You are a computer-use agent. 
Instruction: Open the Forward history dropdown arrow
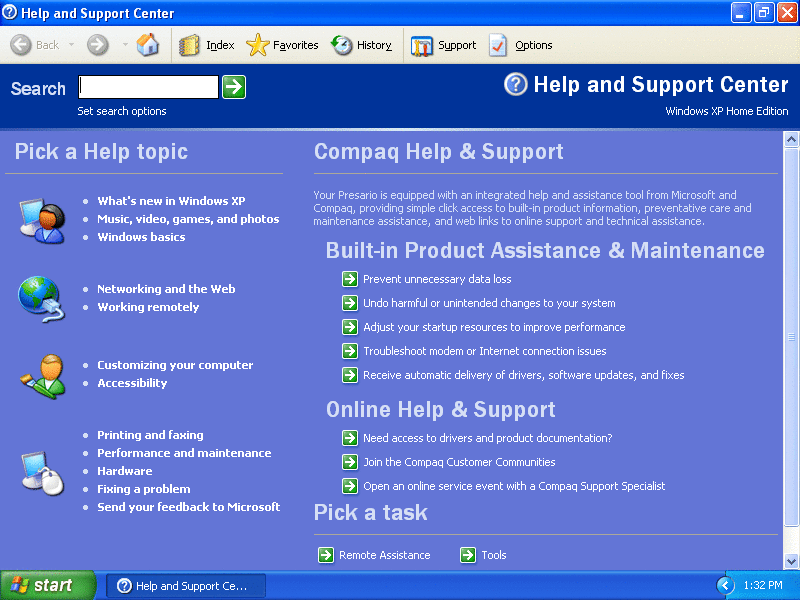(x=125, y=45)
